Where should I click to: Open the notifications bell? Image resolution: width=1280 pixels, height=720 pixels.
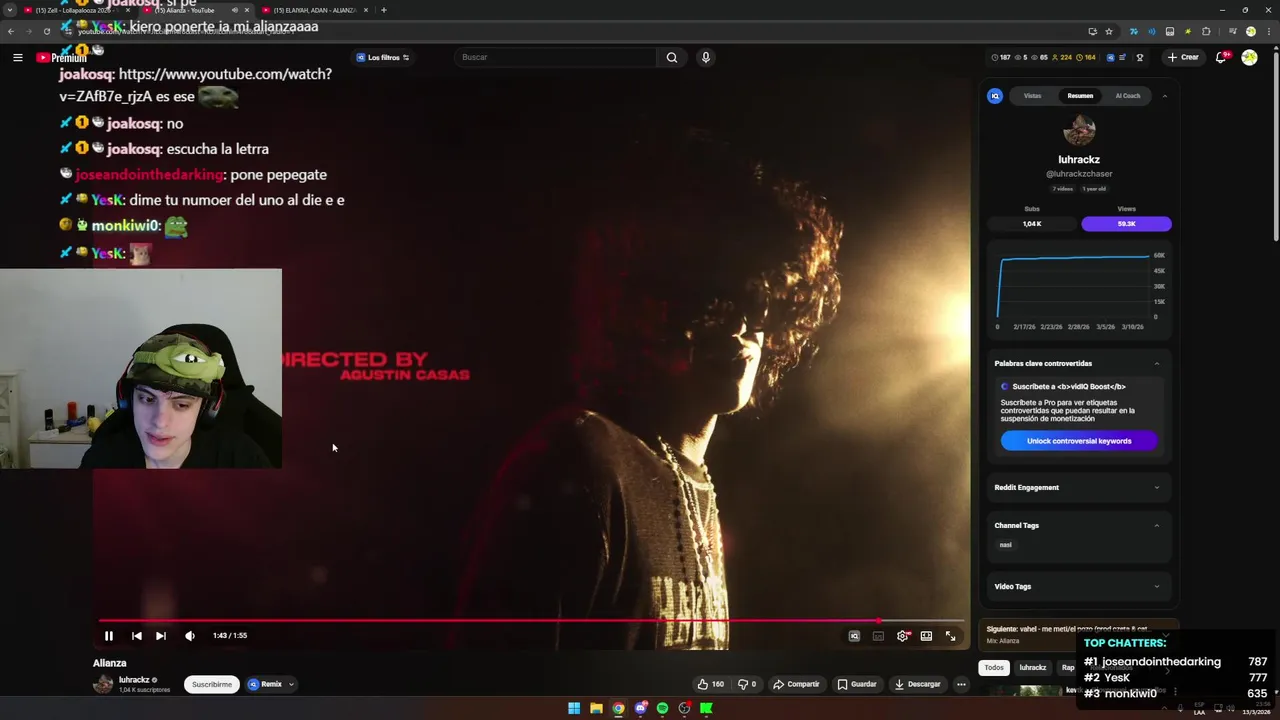point(1221,57)
